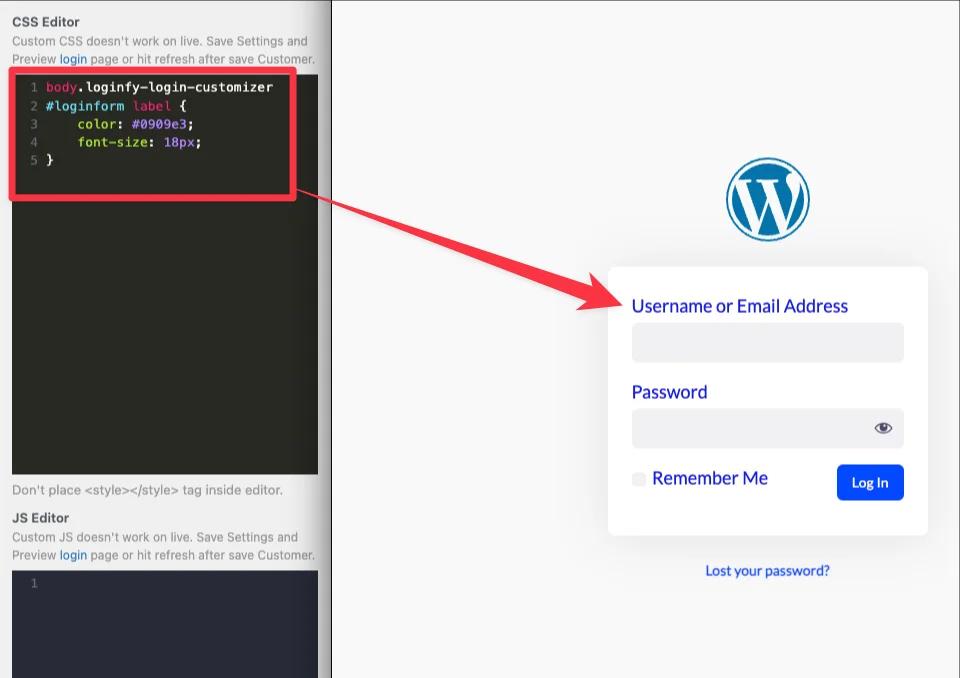Image resolution: width=960 pixels, height=678 pixels.
Task: Focus the Password input field
Action: (768, 428)
